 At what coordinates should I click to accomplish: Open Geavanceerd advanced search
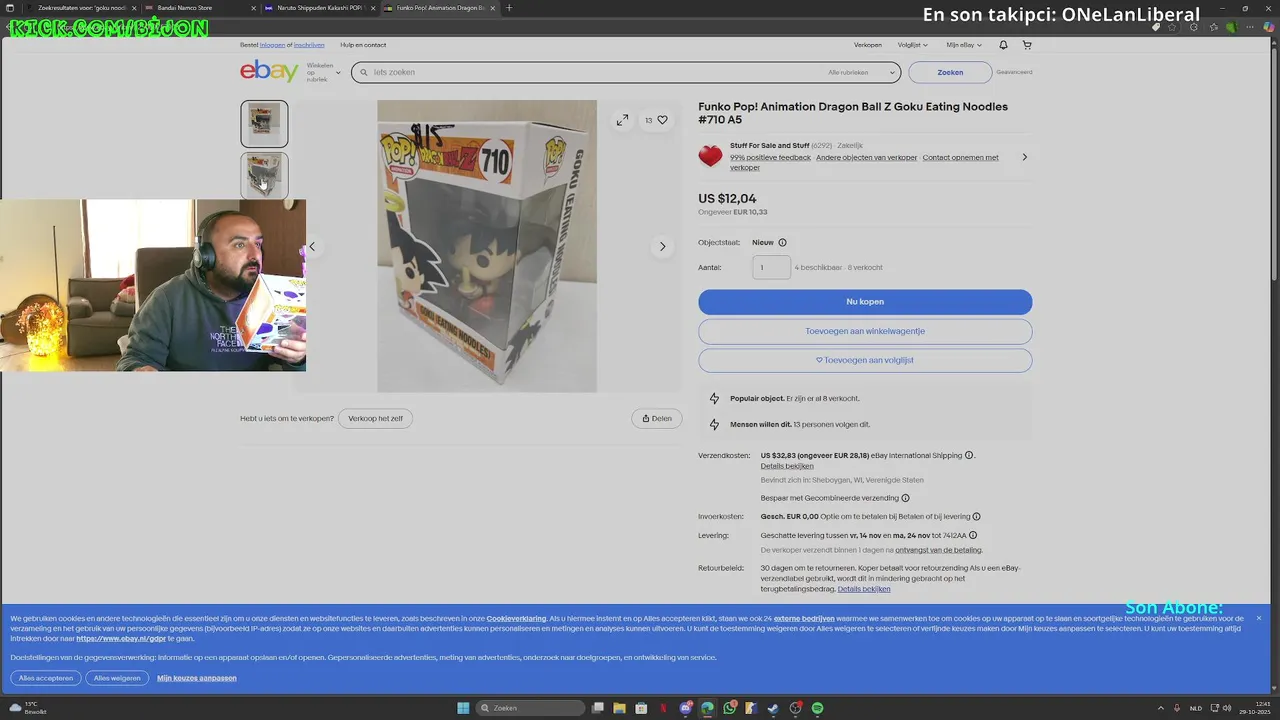click(x=1014, y=72)
